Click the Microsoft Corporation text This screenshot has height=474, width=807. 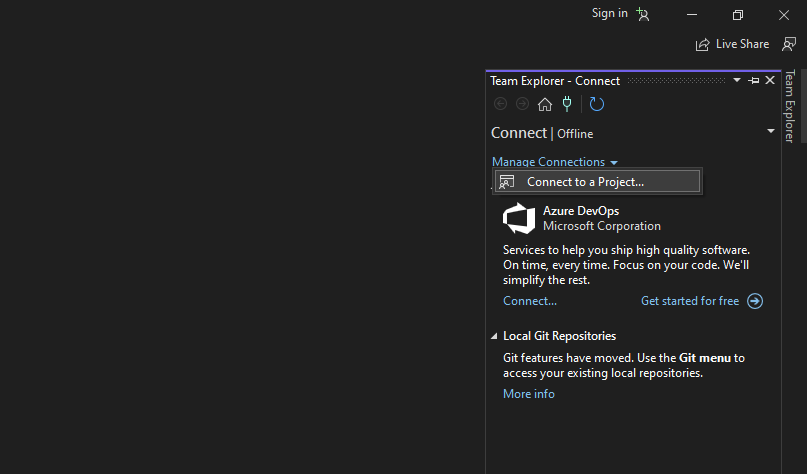click(602, 226)
